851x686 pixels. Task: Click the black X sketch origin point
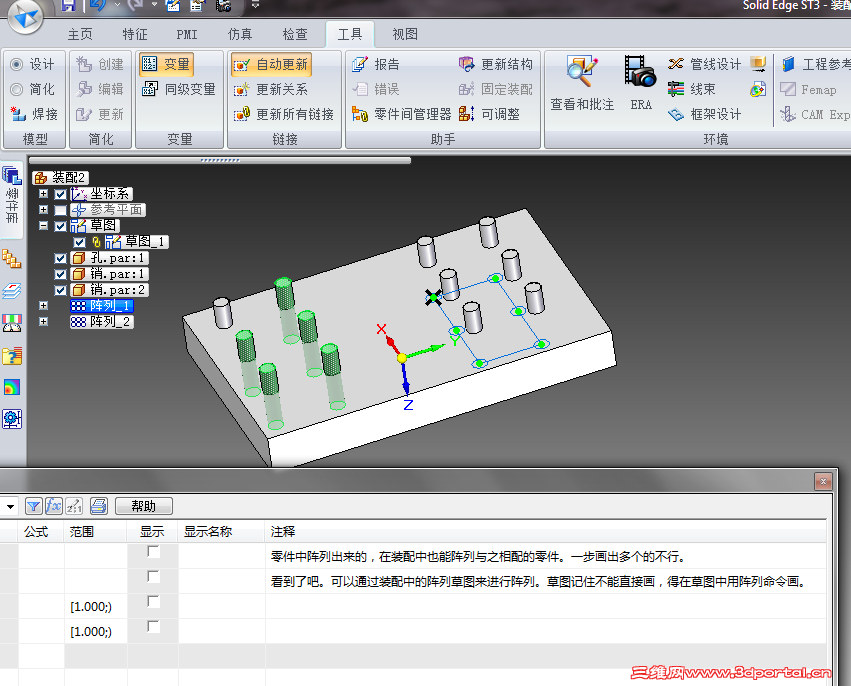[433, 297]
